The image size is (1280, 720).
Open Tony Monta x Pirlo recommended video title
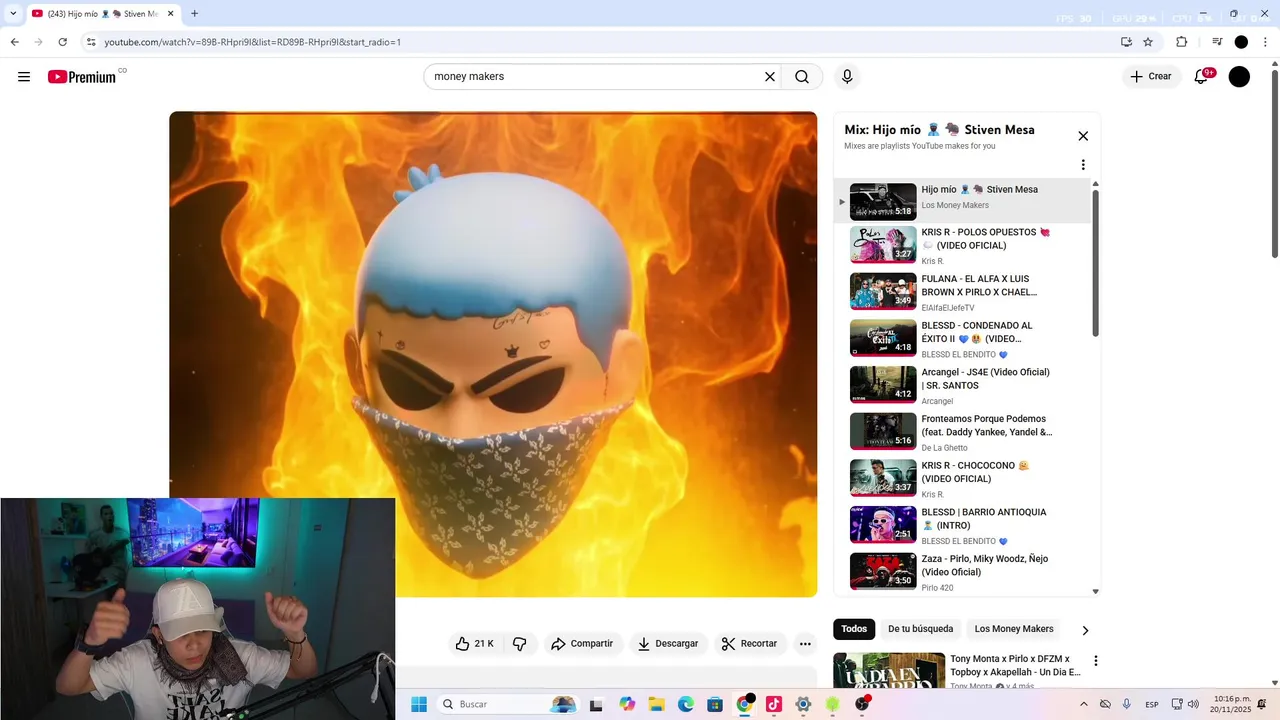pyautogui.click(x=1015, y=666)
